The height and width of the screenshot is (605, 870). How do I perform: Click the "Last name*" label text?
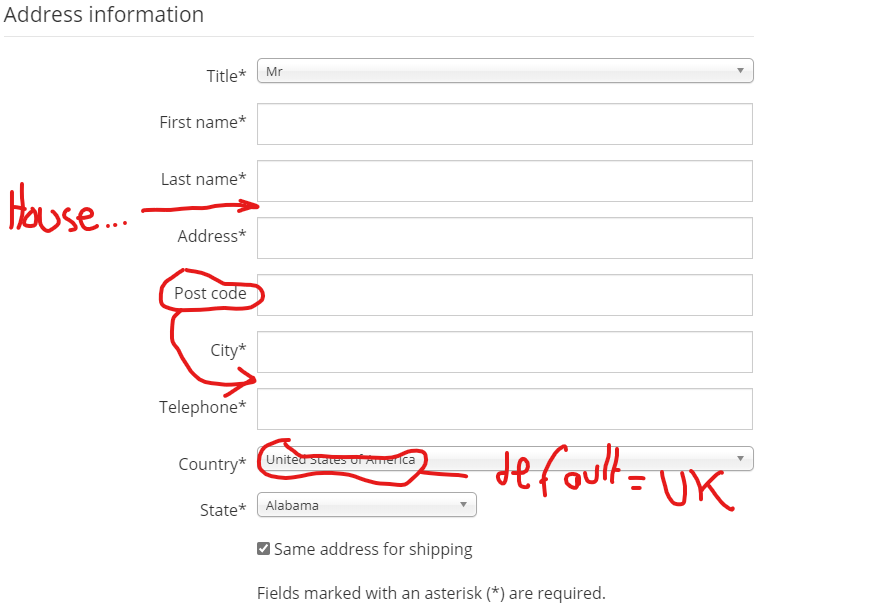(x=204, y=180)
